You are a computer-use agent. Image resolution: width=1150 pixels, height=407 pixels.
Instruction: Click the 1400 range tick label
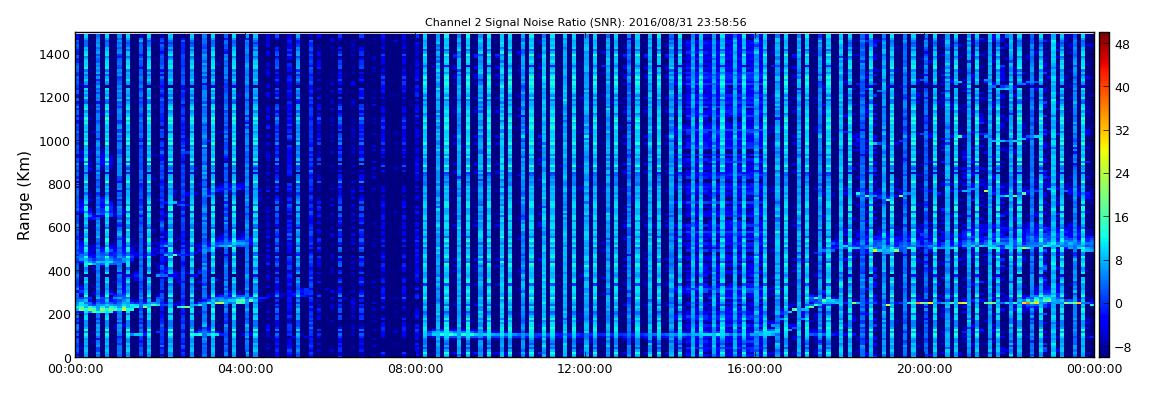tap(56, 55)
